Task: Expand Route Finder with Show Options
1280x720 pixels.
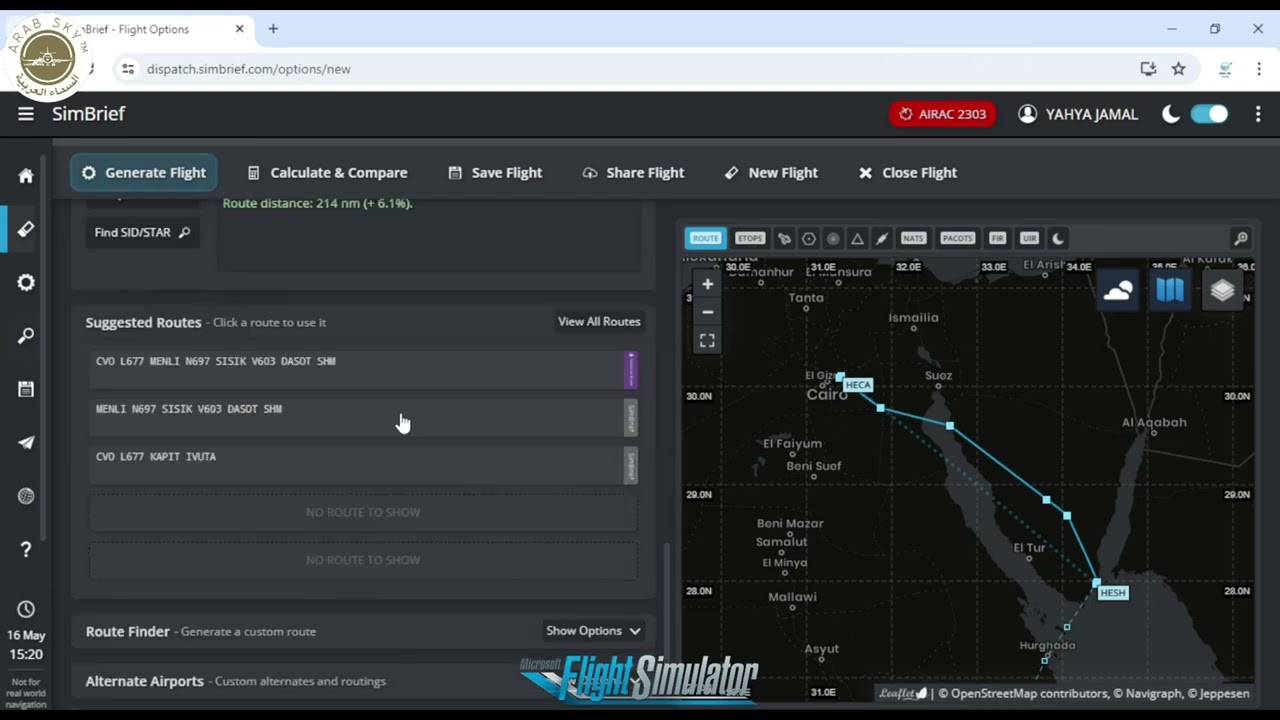Action: click(593, 631)
